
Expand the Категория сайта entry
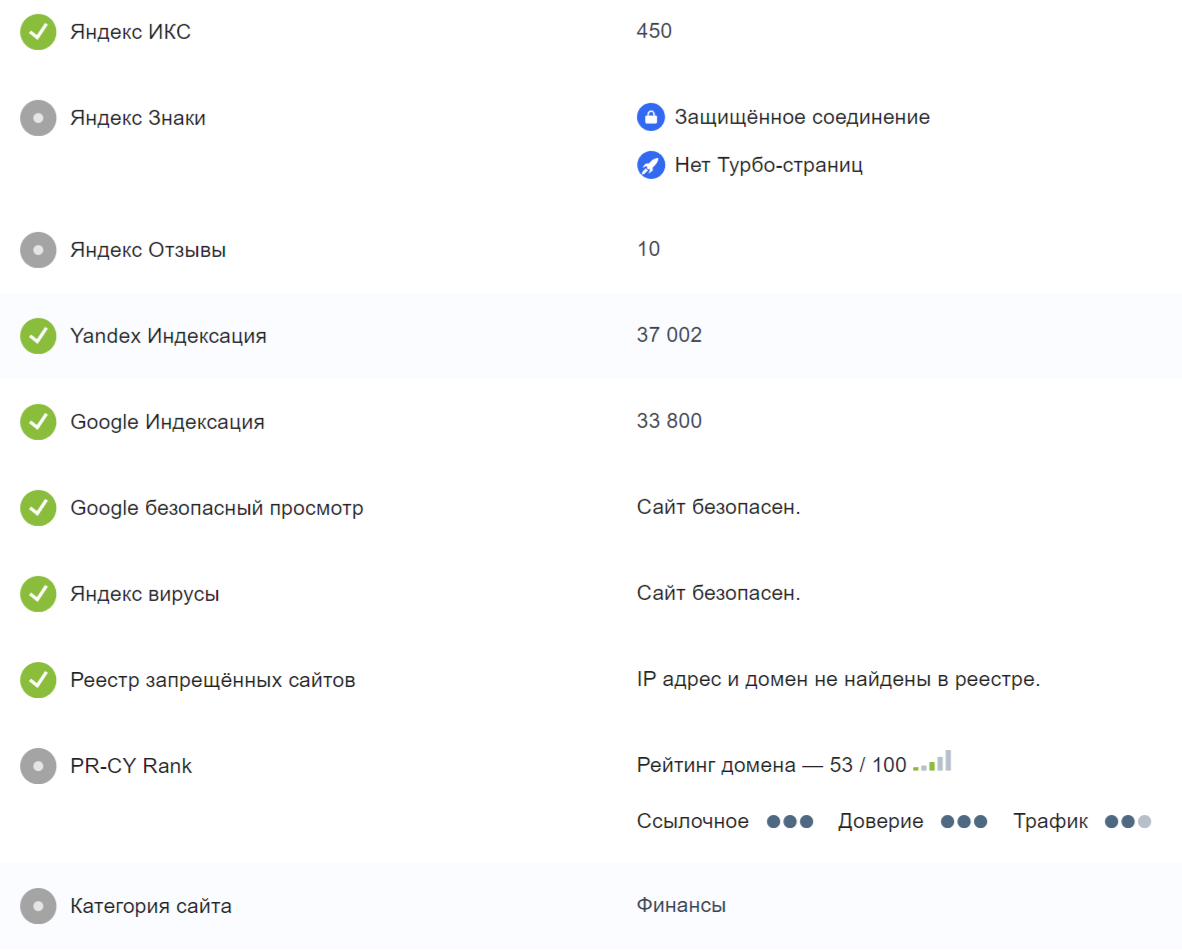pyautogui.click(x=149, y=906)
